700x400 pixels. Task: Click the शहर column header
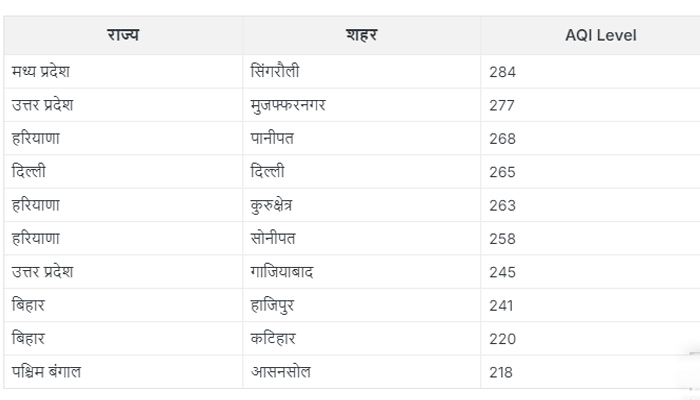[360, 35]
